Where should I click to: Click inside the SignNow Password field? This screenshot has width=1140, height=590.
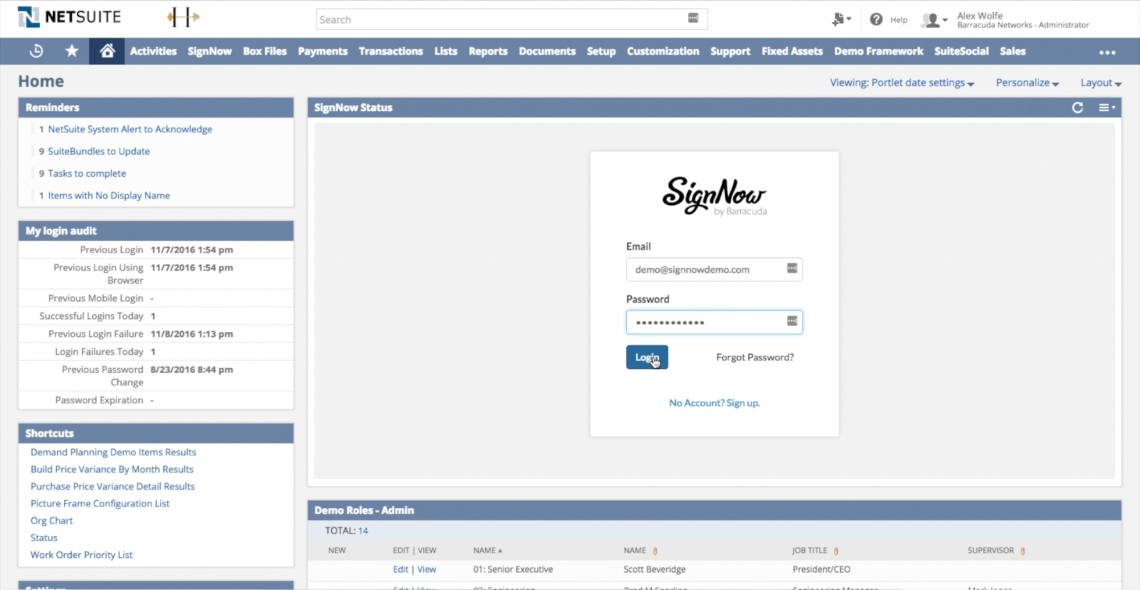click(713, 321)
